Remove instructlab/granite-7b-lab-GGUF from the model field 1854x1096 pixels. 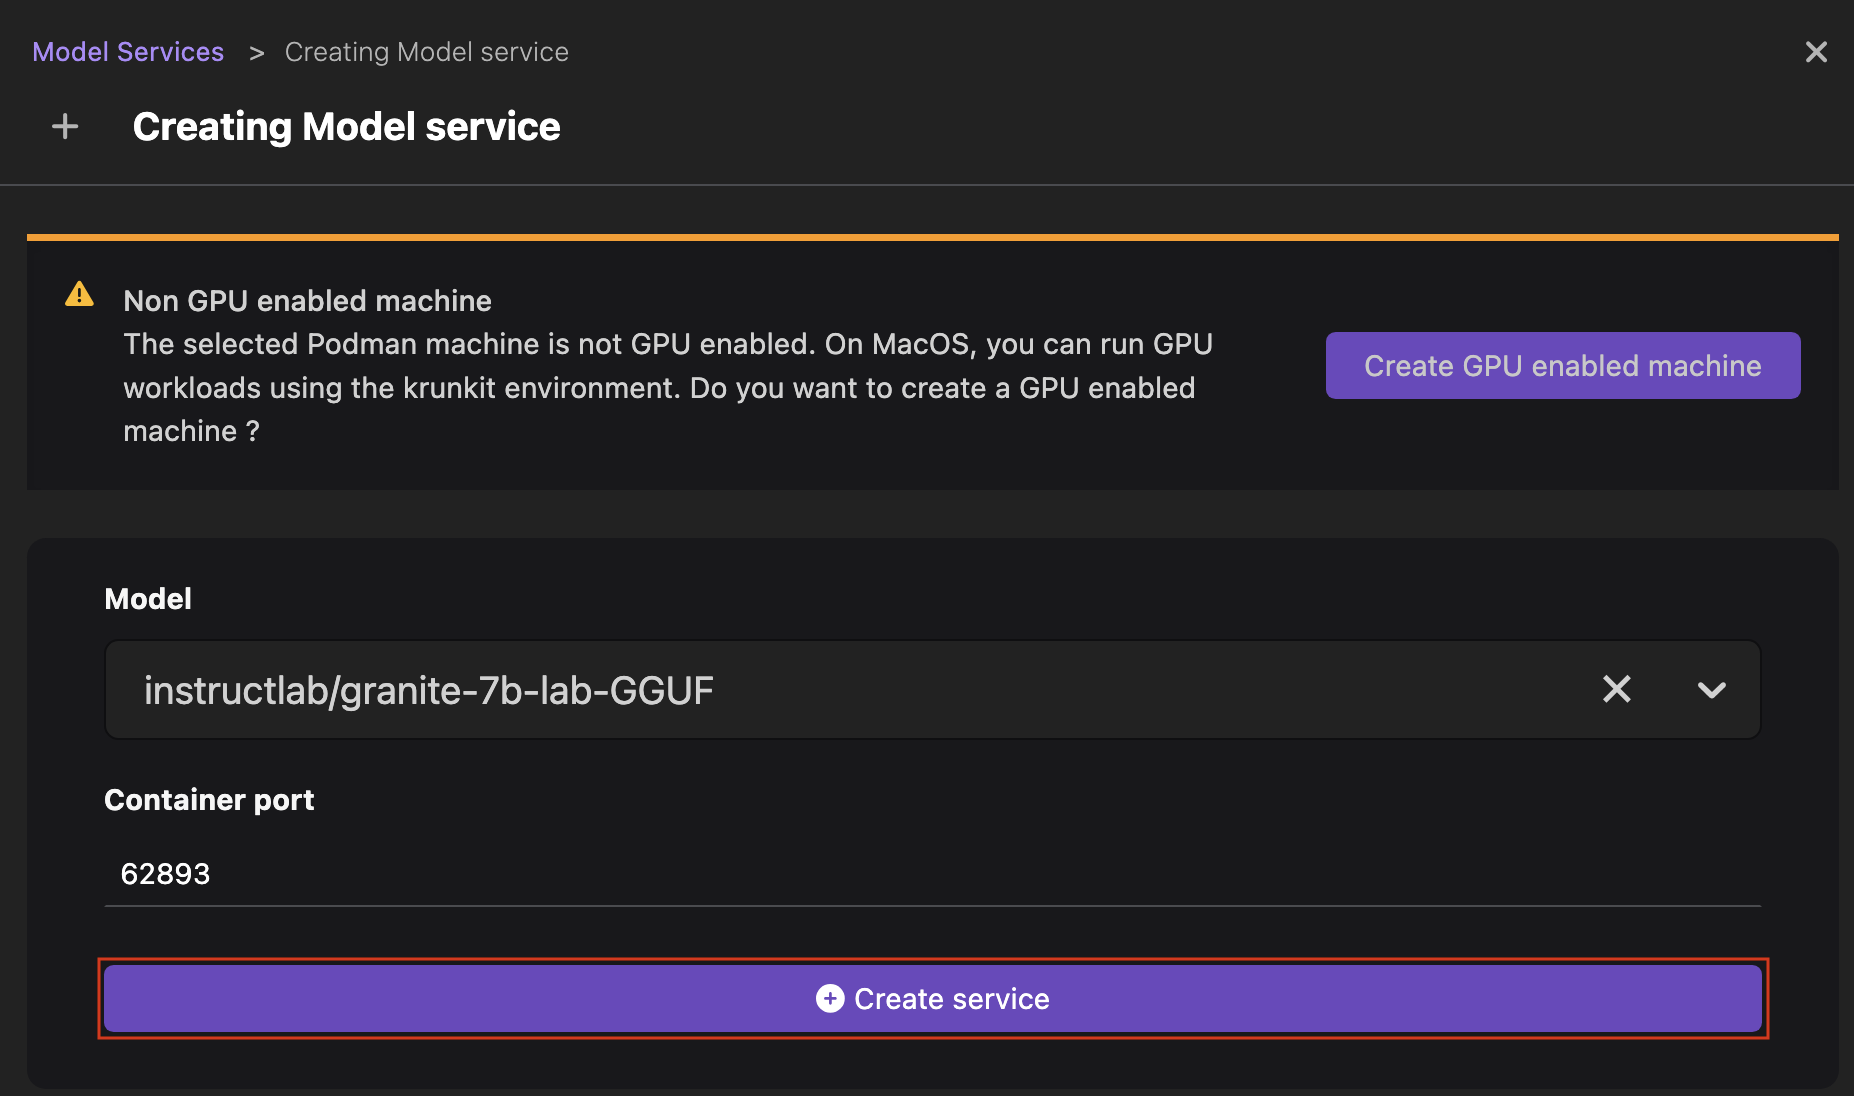click(x=1617, y=689)
